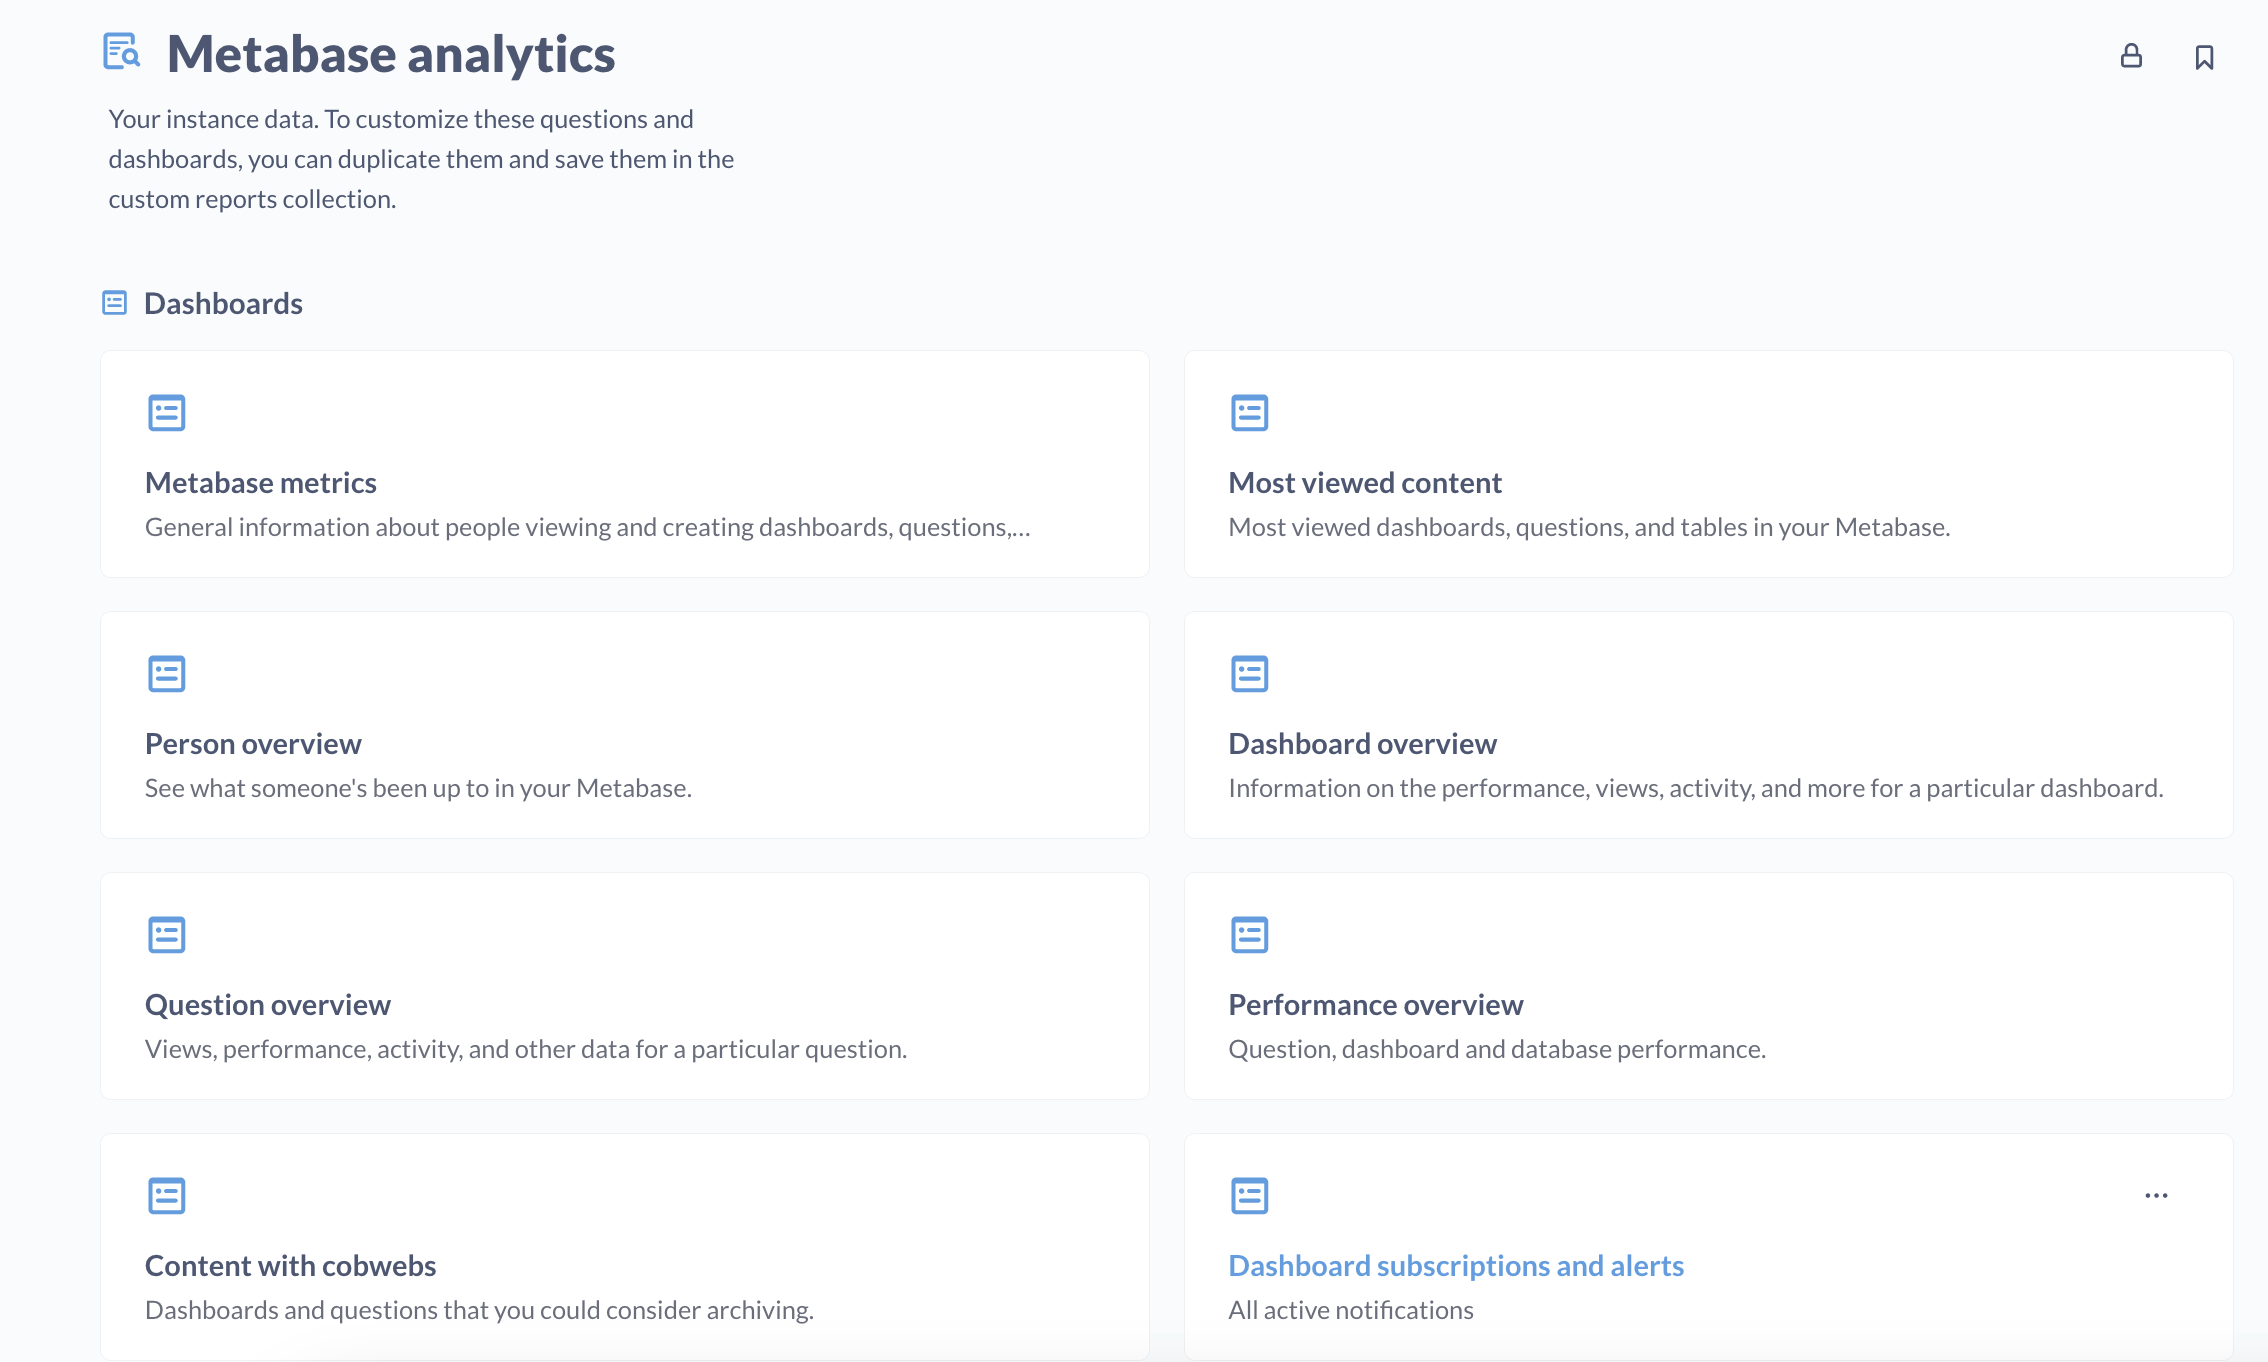Click 'See what someone's been up to' description
2268x1362 pixels.
click(418, 788)
